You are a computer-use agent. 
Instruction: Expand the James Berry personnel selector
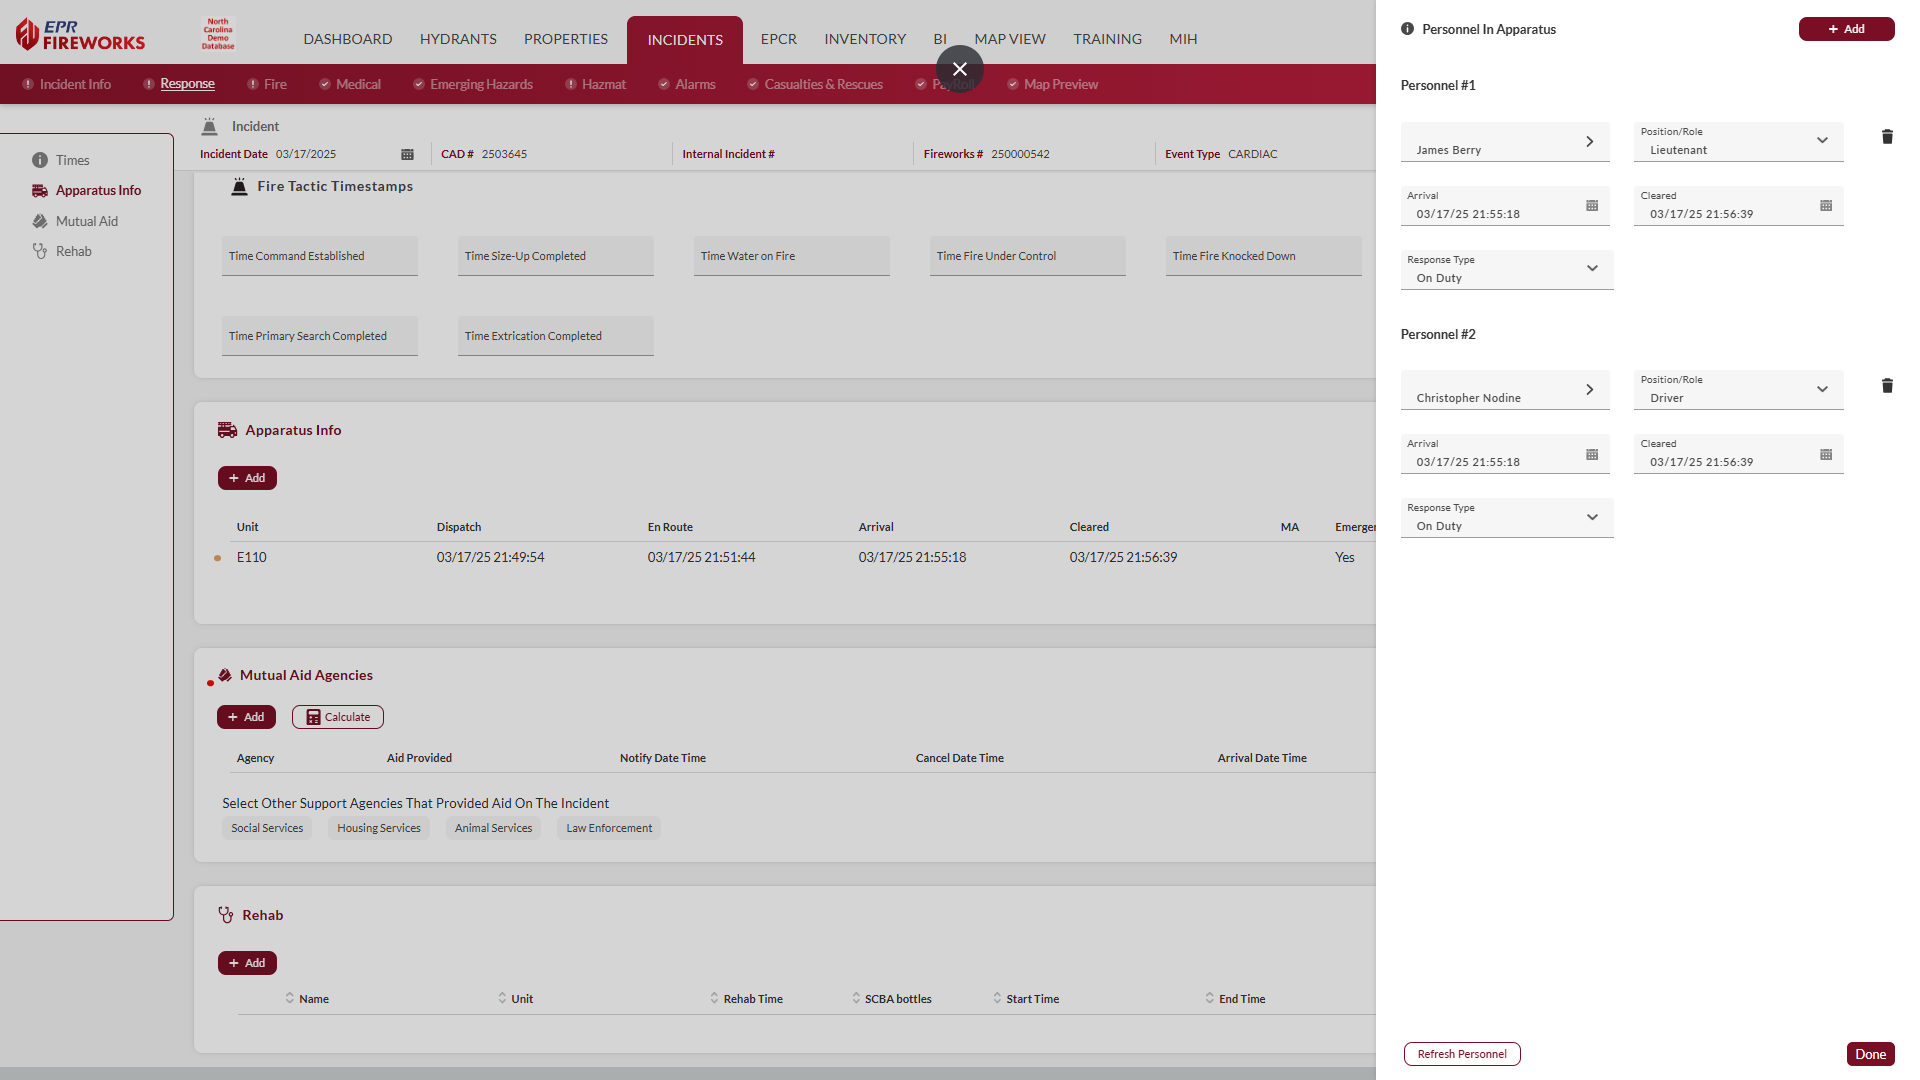tap(1504, 142)
